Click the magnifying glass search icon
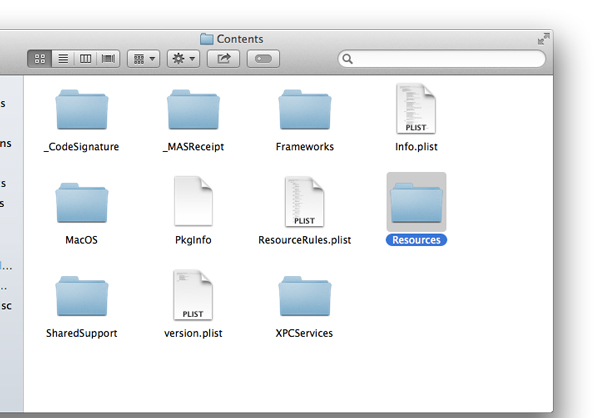600x418 pixels. pyautogui.click(x=347, y=59)
